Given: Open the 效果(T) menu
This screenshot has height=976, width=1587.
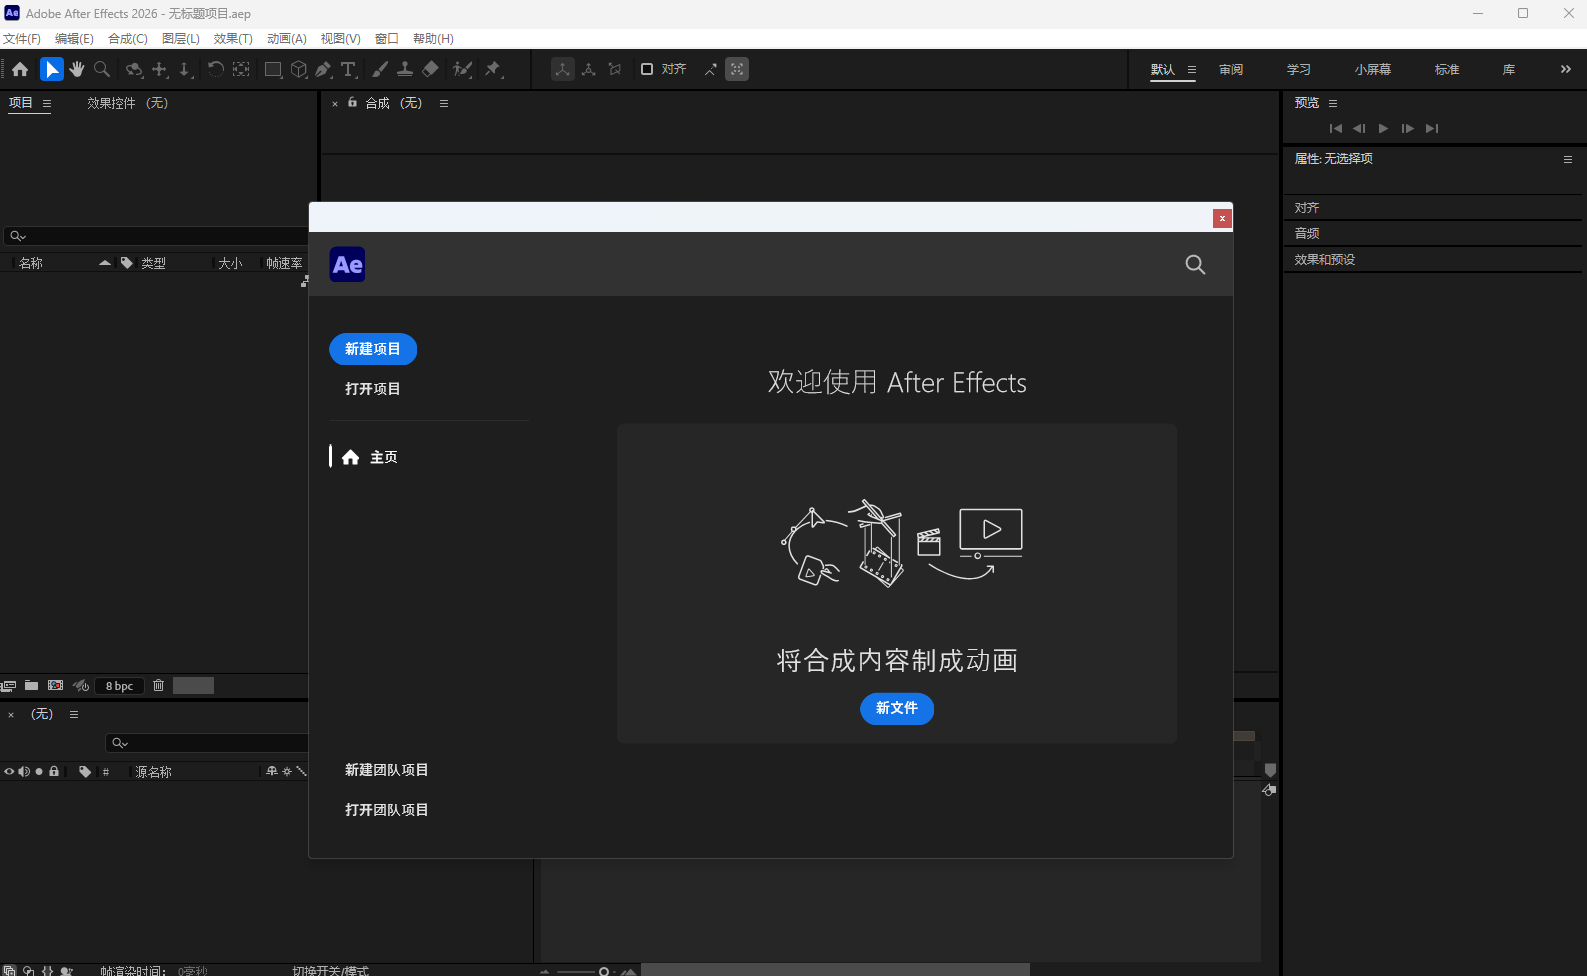Looking at the screenshot, I should coord(233,39).
